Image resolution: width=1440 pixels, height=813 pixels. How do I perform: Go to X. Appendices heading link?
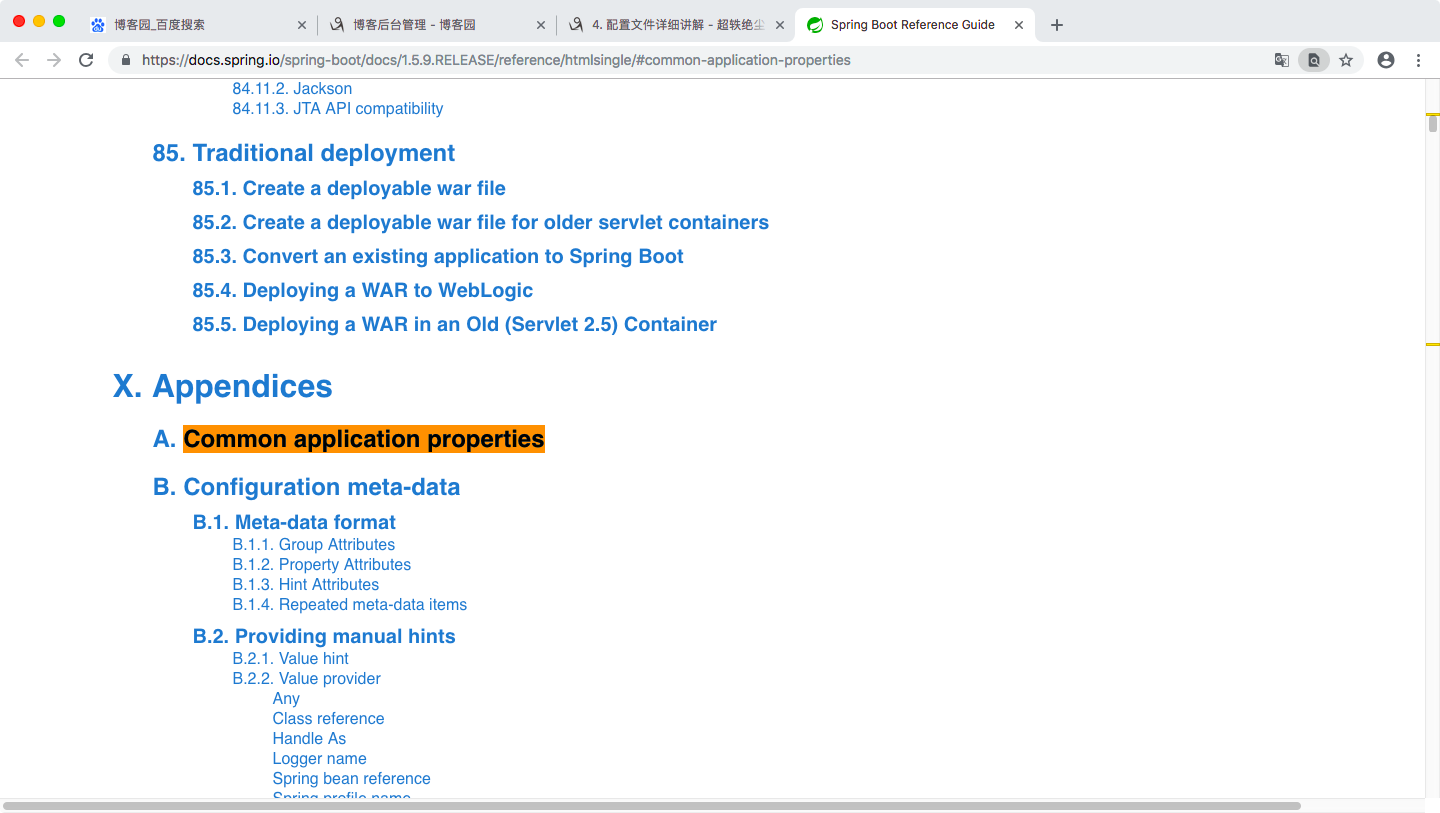tap(222, 386)
